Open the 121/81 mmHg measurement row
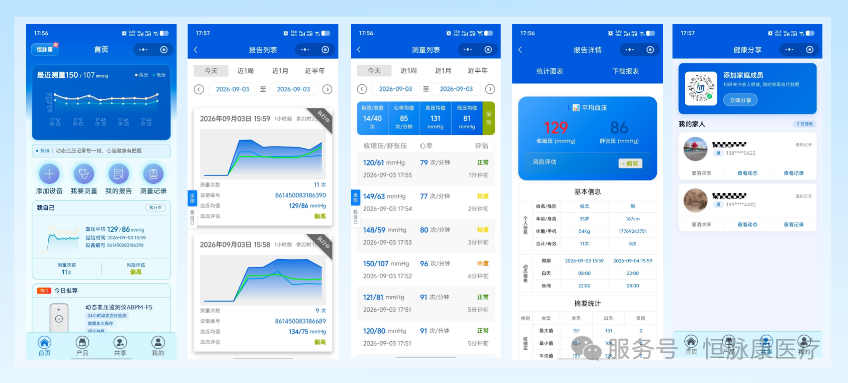The height and width of the screenshot is (383, 848). [x=426, y=303]
